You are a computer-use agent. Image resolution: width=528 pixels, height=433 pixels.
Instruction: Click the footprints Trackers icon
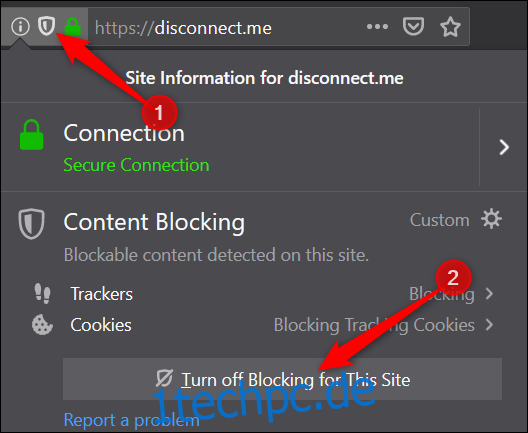[x=42, y=293]
